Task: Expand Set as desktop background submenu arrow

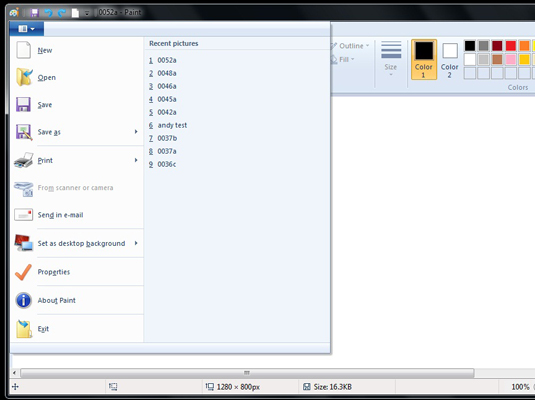Action: (x=136, y=243)
